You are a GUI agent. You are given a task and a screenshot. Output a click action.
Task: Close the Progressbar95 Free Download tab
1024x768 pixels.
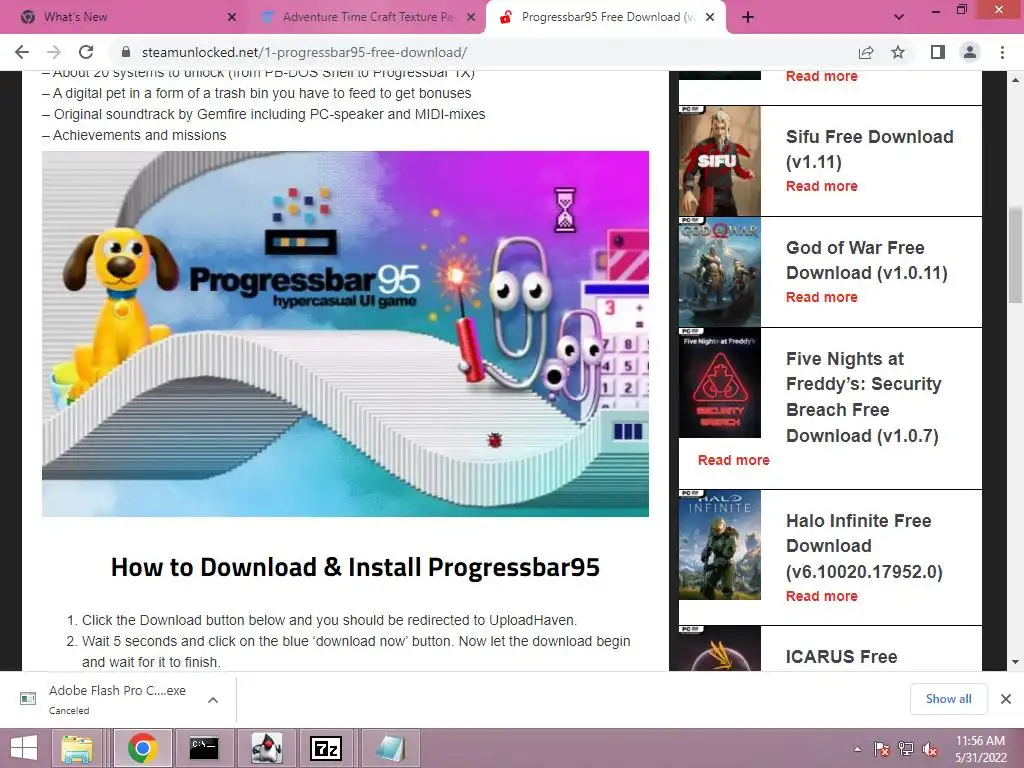click(711, 17)
